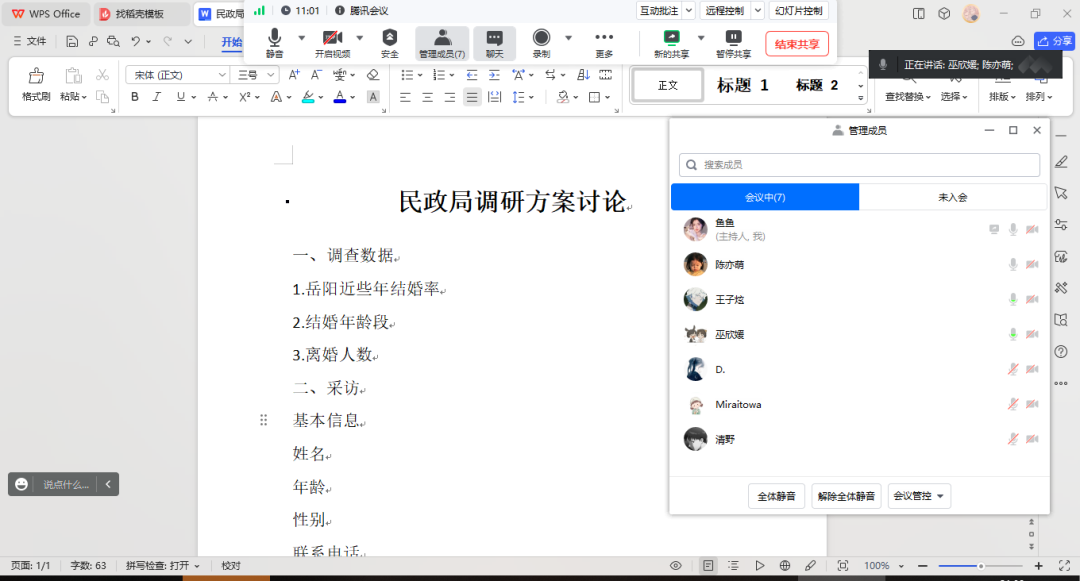Click the eraser clear formatting icon
1080x581 pixels.
click(373, 75)
